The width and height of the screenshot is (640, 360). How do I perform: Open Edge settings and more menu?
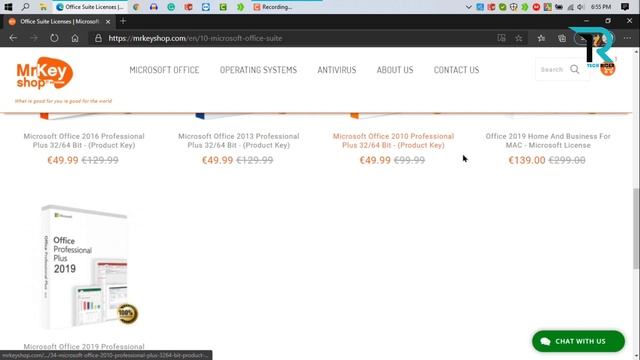point(627,38)
